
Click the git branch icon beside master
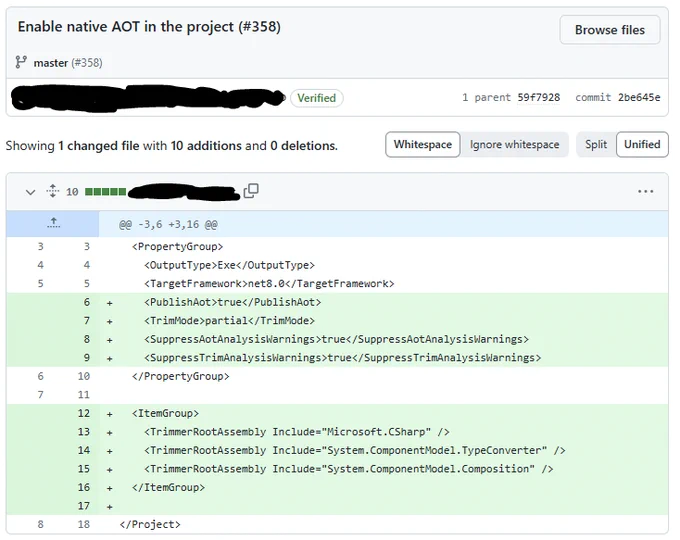point(21,62)
